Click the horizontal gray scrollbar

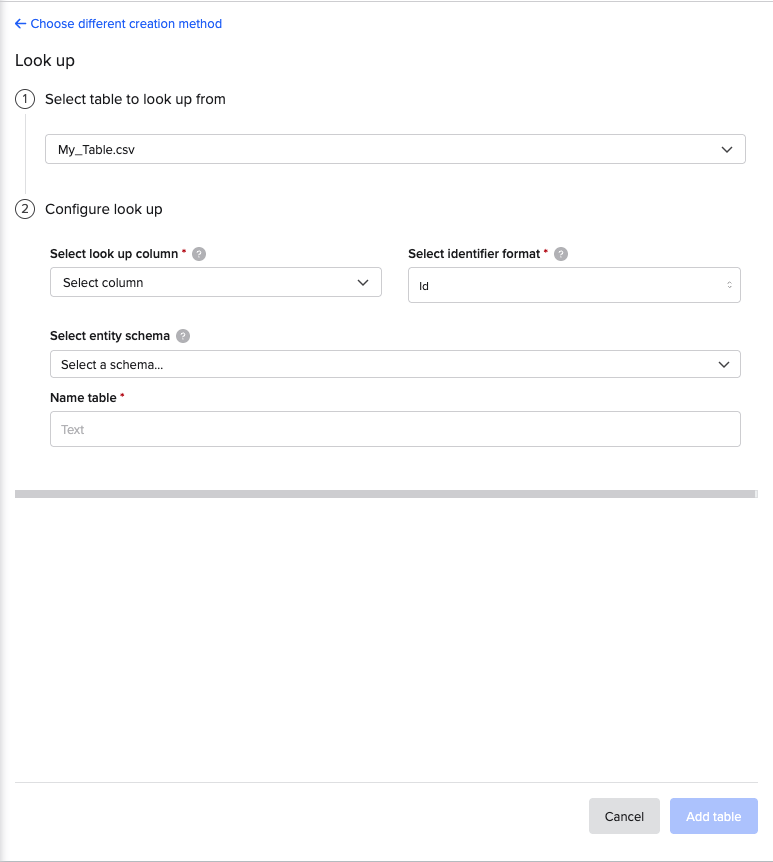(385, 493)
